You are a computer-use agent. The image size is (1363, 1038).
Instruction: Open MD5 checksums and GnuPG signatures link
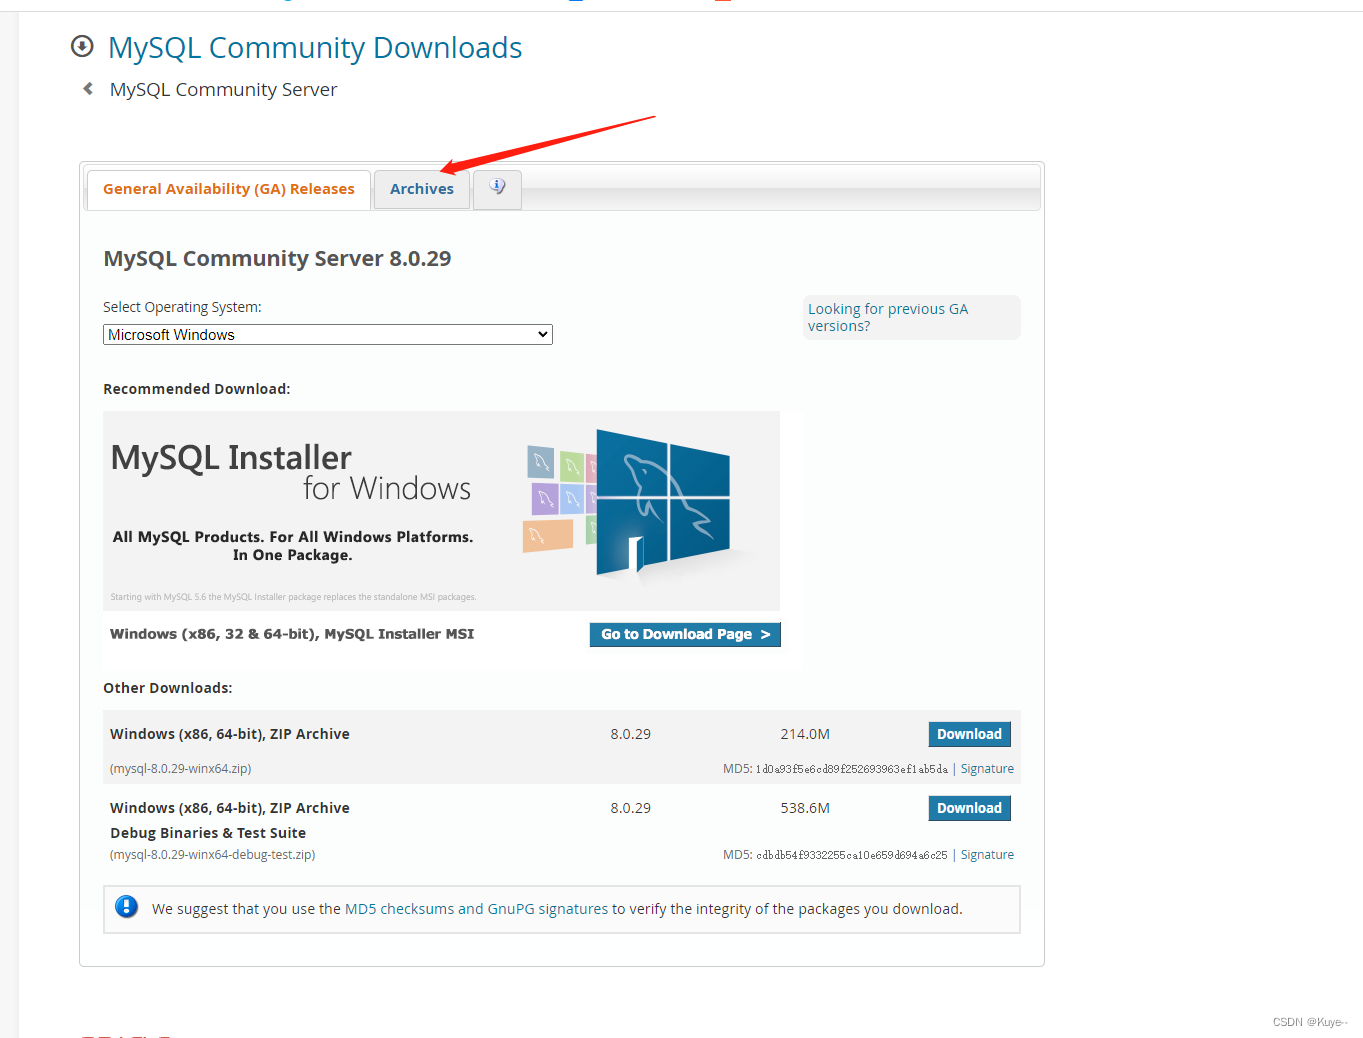click(476, 909)
